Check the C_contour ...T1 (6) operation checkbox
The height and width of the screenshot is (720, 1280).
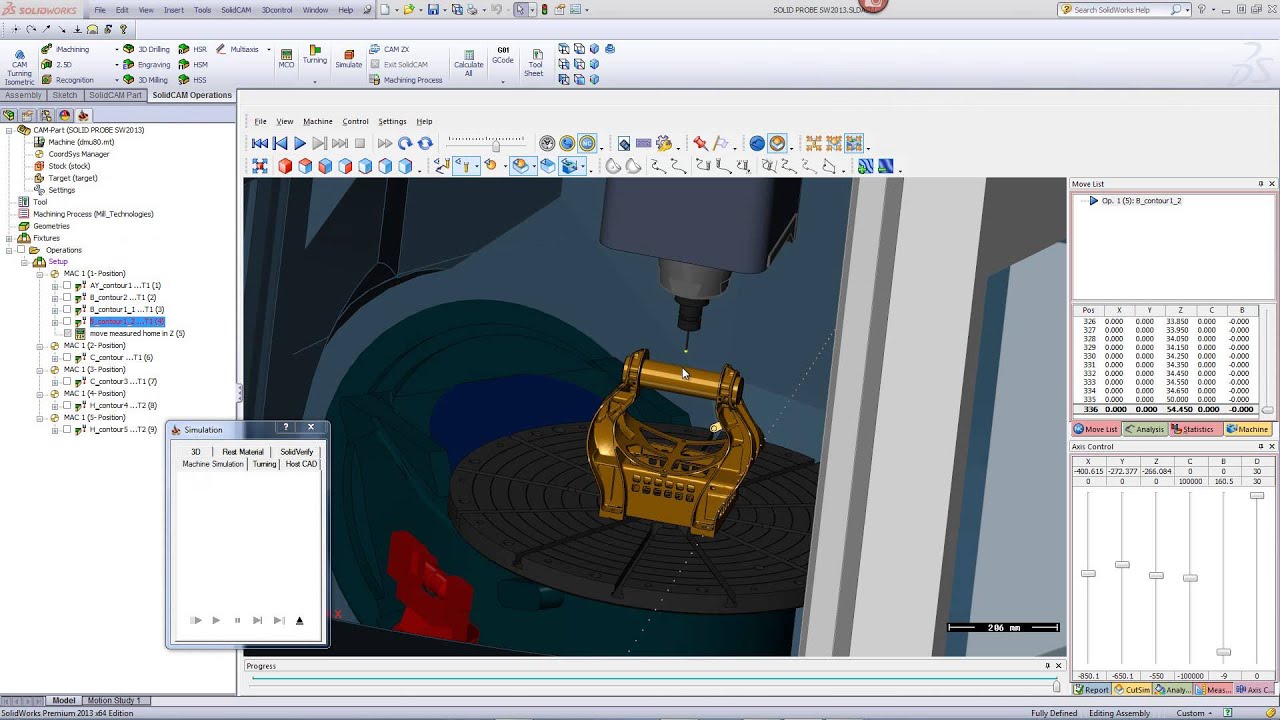tap(67, 357)
